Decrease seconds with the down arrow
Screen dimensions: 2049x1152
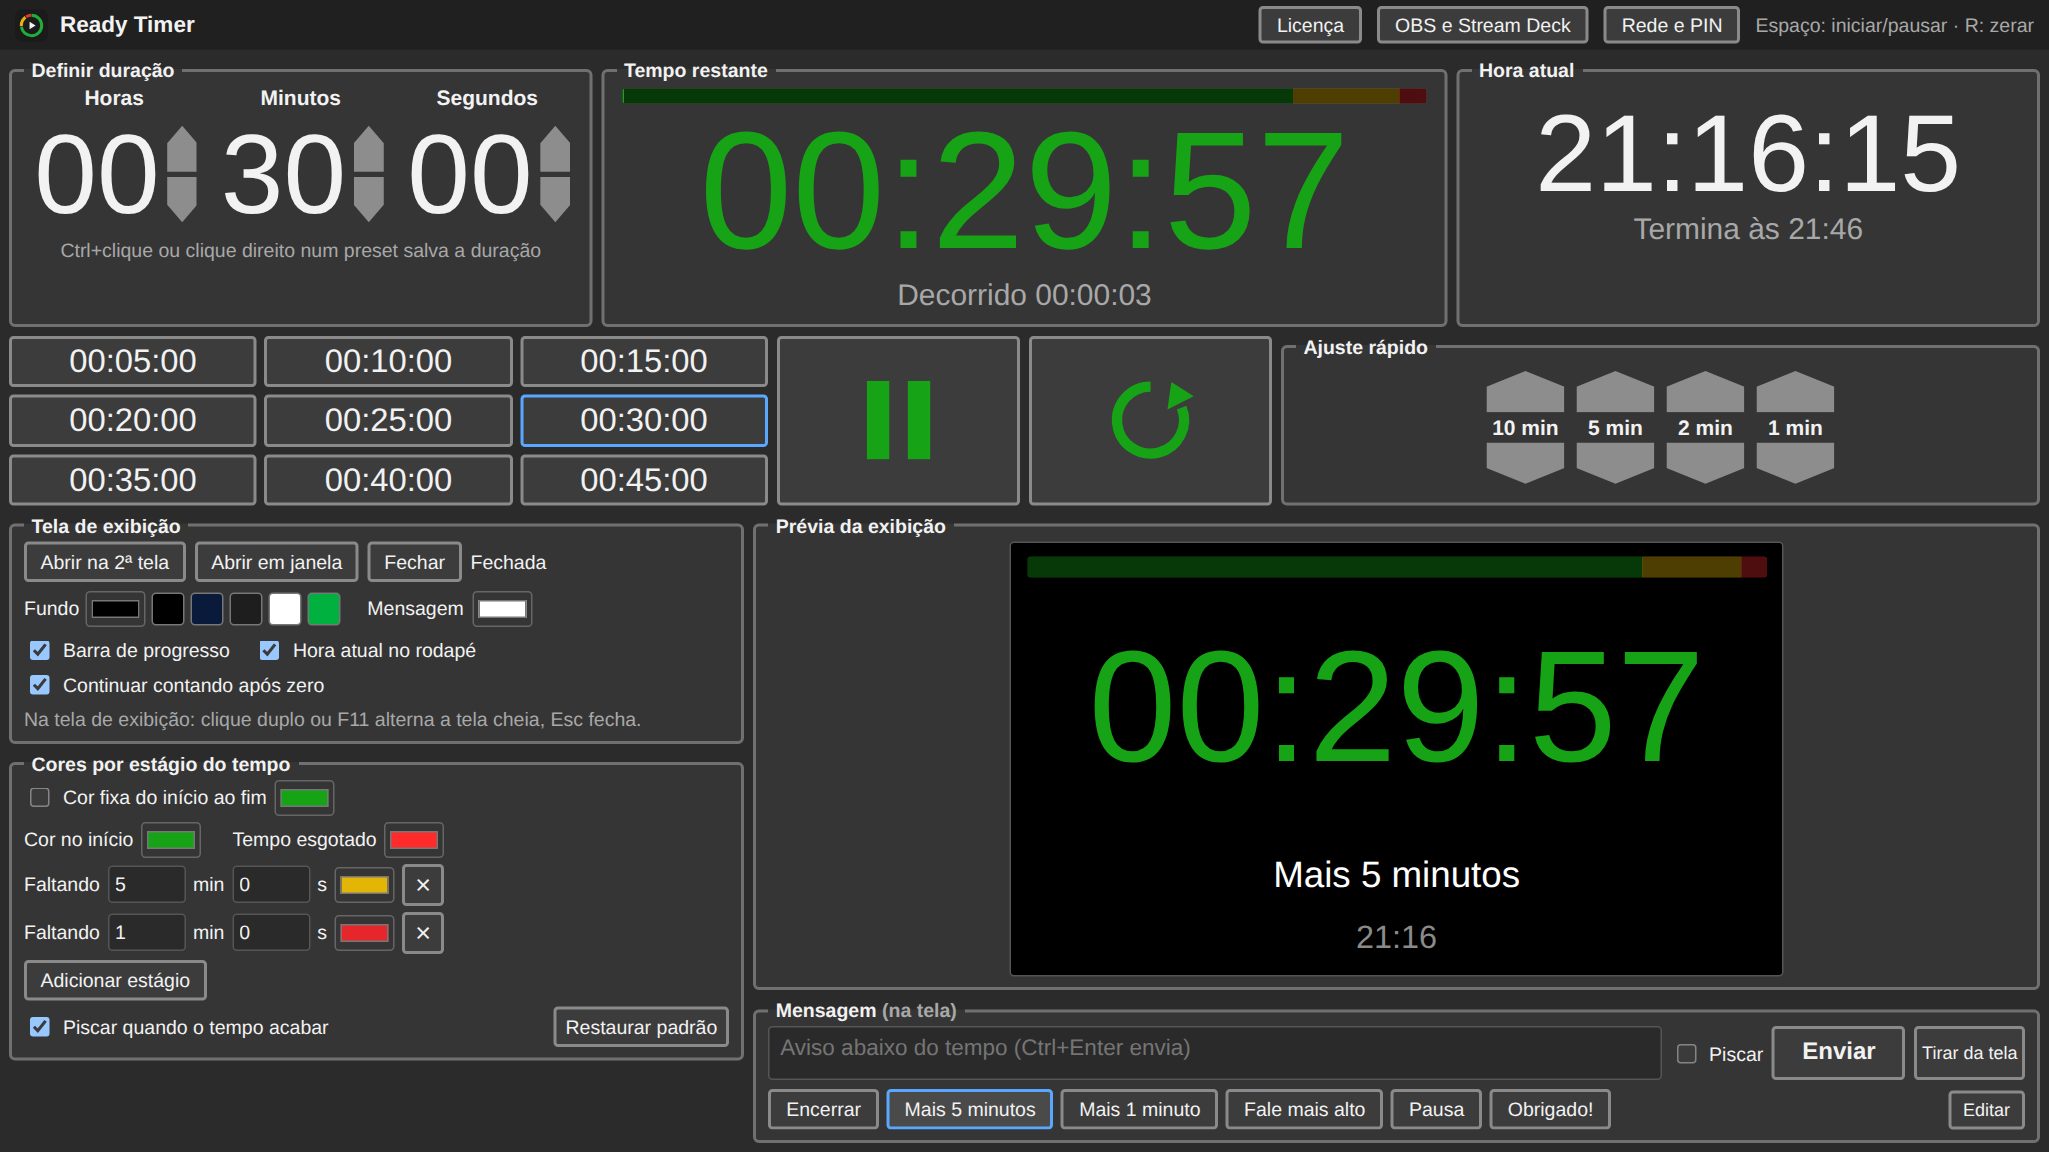555,198
